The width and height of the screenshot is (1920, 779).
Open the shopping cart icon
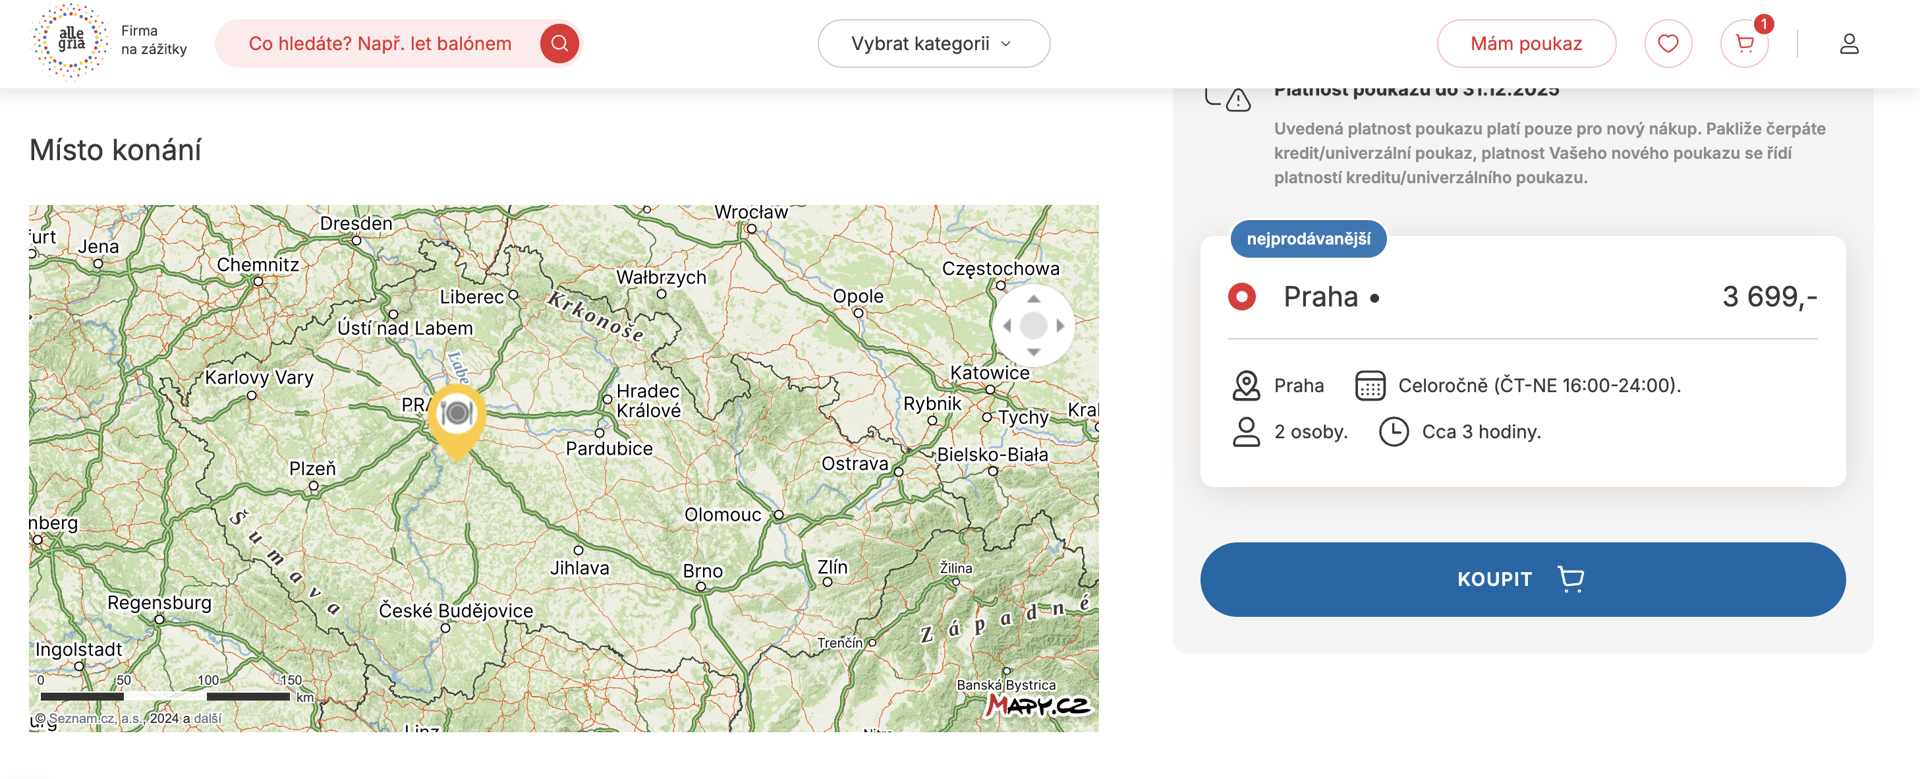tap(1745, 43)
